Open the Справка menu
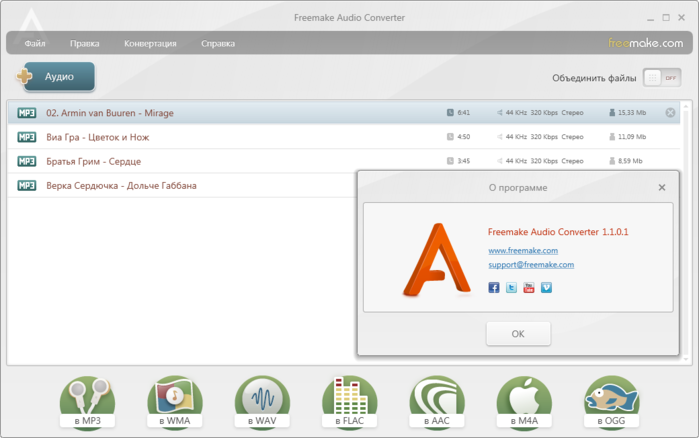This screenshot has width=699, height=438. 218,43
